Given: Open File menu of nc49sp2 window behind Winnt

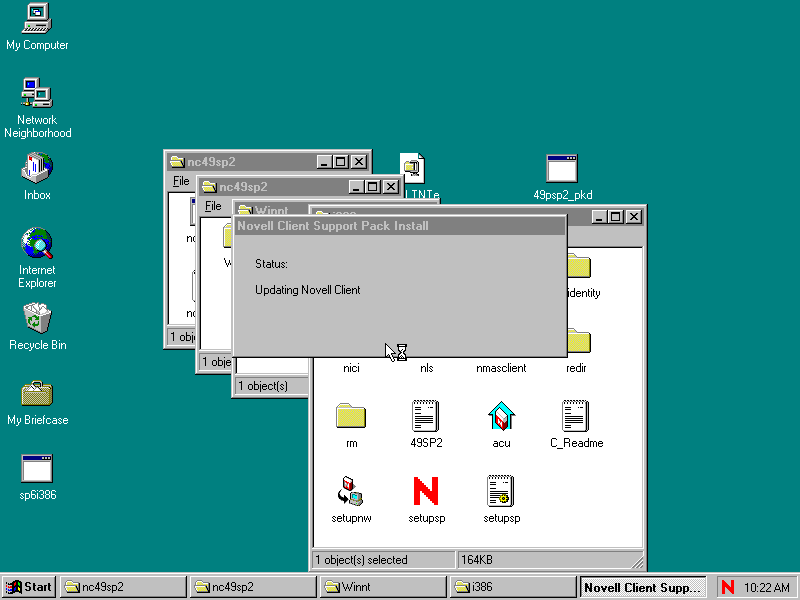Looking at the screenshot, I should tap(213, 206).
